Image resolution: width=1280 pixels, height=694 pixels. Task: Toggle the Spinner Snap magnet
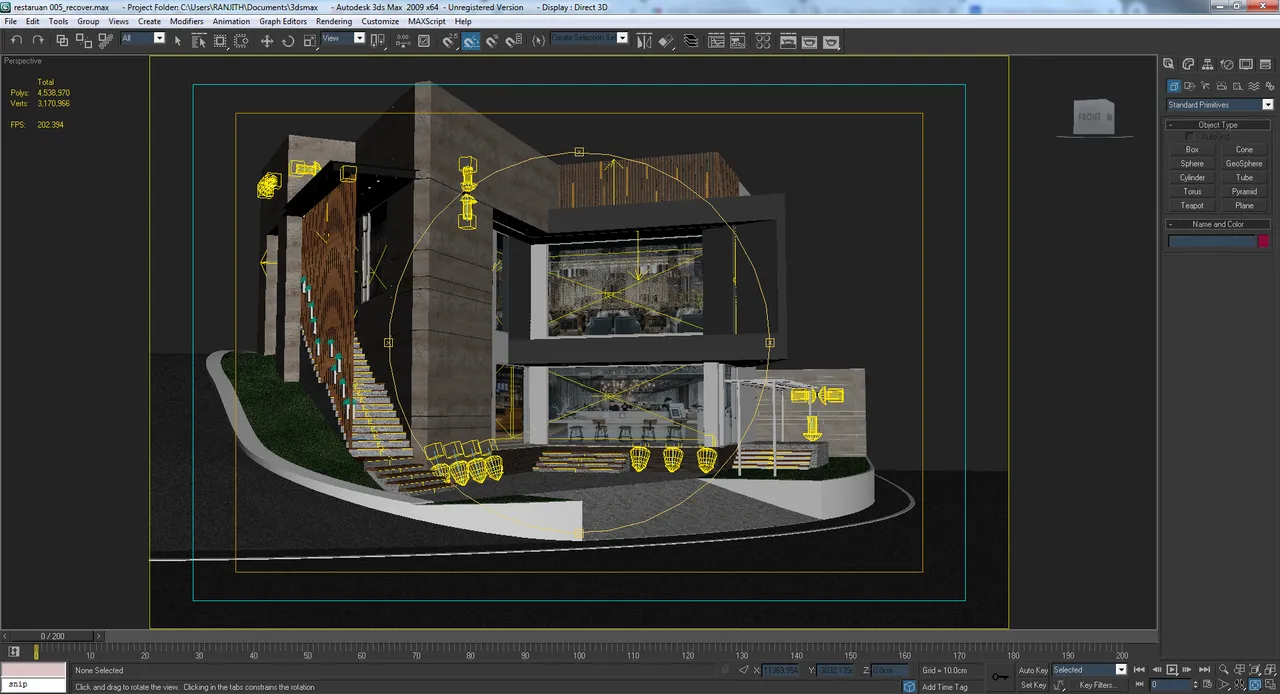coord(514,40)
